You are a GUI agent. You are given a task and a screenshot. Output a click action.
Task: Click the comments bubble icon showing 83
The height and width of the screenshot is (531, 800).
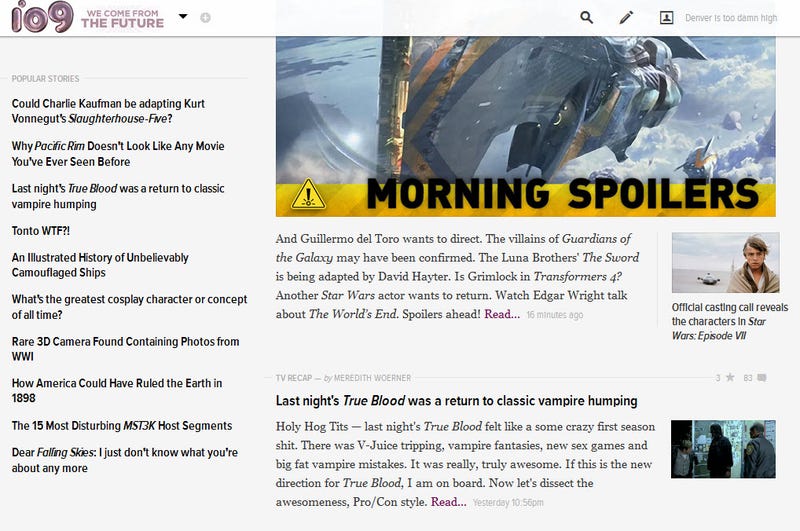point(762,378)
